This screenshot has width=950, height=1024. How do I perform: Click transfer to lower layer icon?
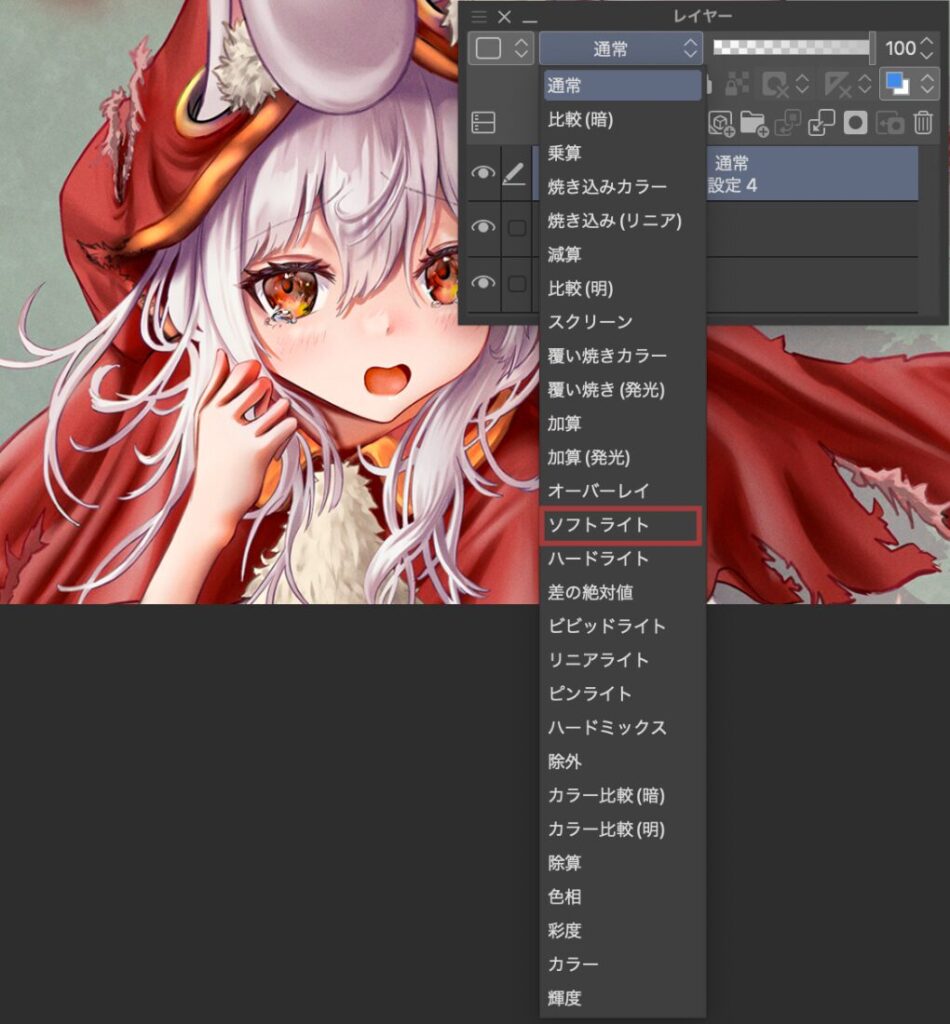tap(787, 123)
